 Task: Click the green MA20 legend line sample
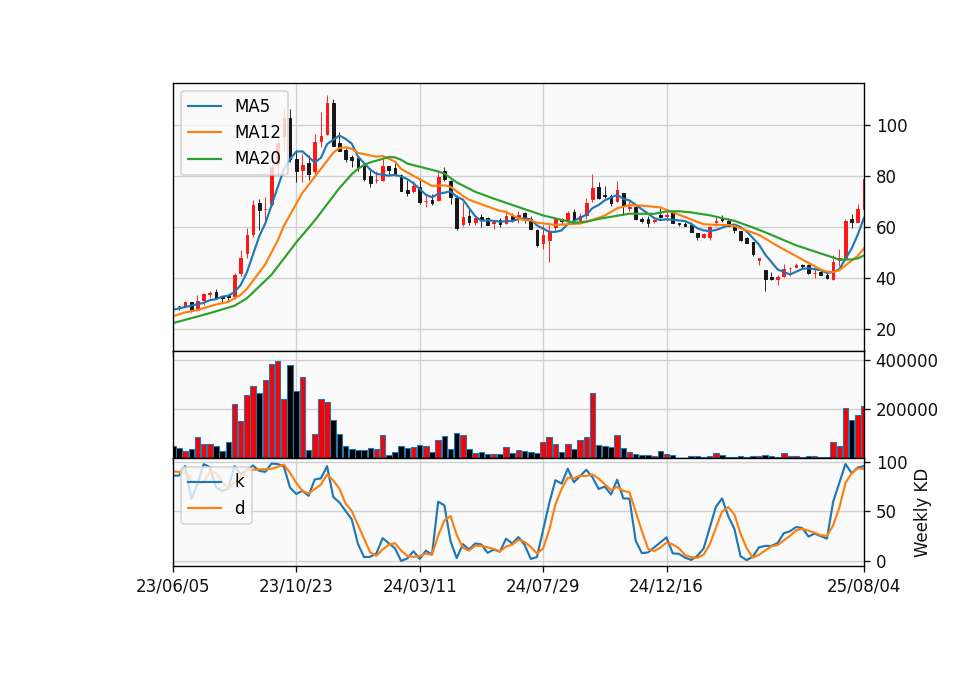pyautogui.click(x=204, y=159)
